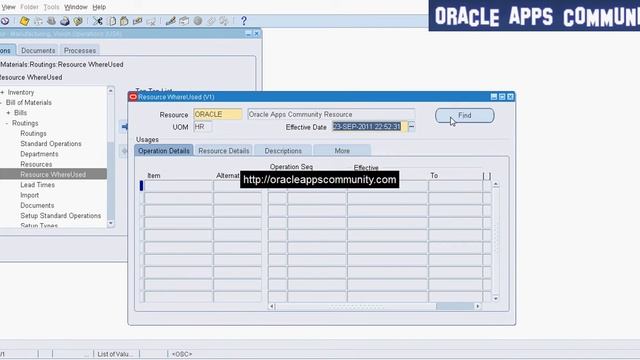Click the Find button
Image resolution: width=640 pixels, height=360 pixels.
464,116
